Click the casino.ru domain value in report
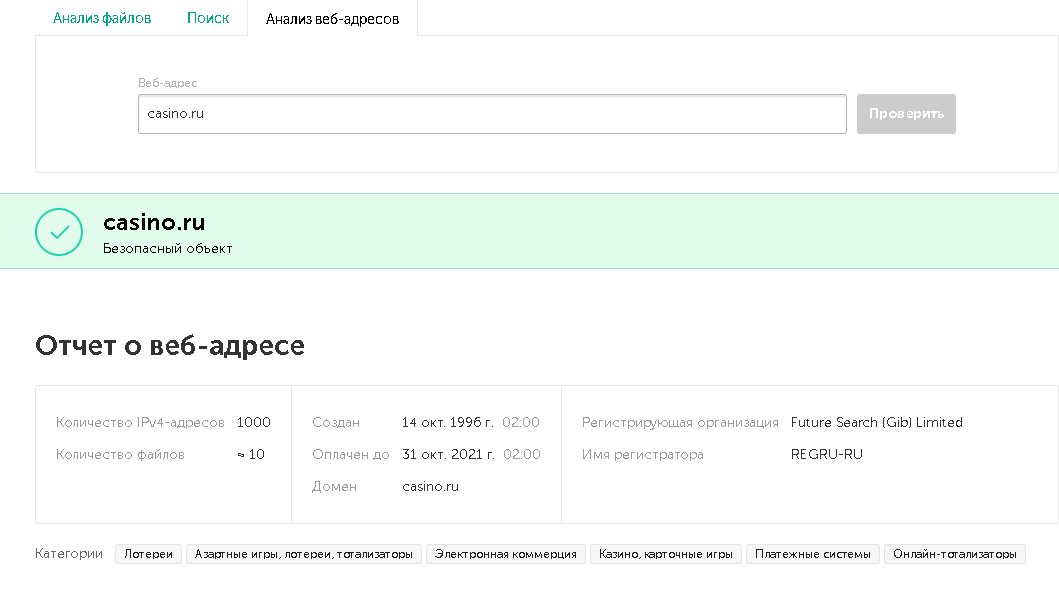The image size is (1059, 603). 430,487
